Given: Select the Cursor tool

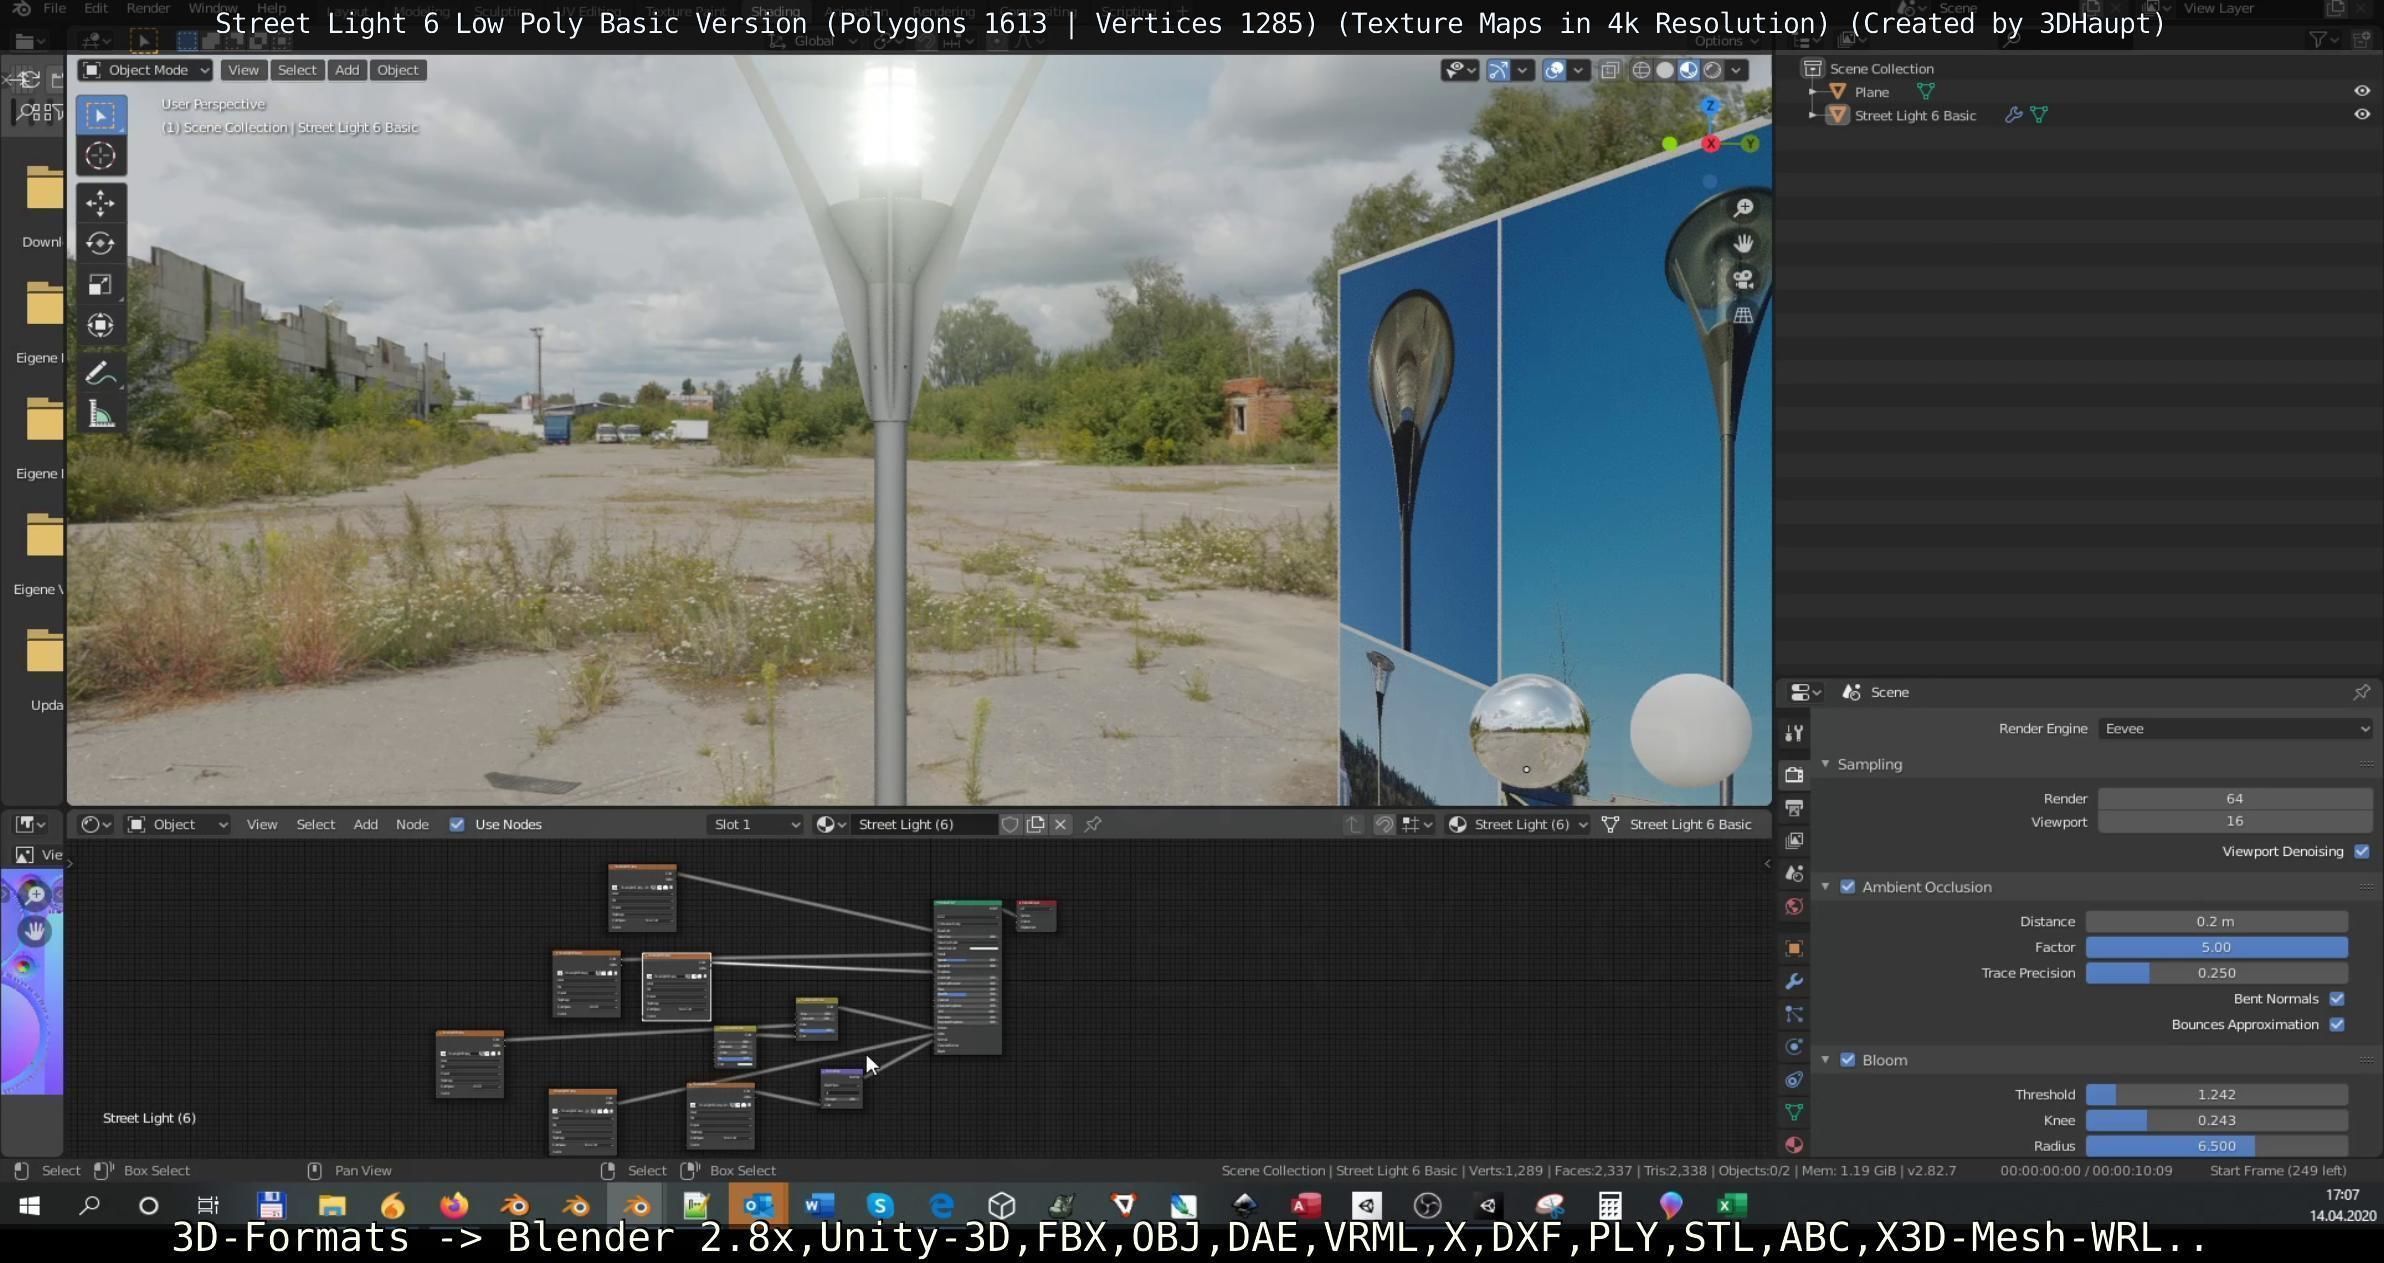Looking at the screenshot, I should [x=100, y=156].
